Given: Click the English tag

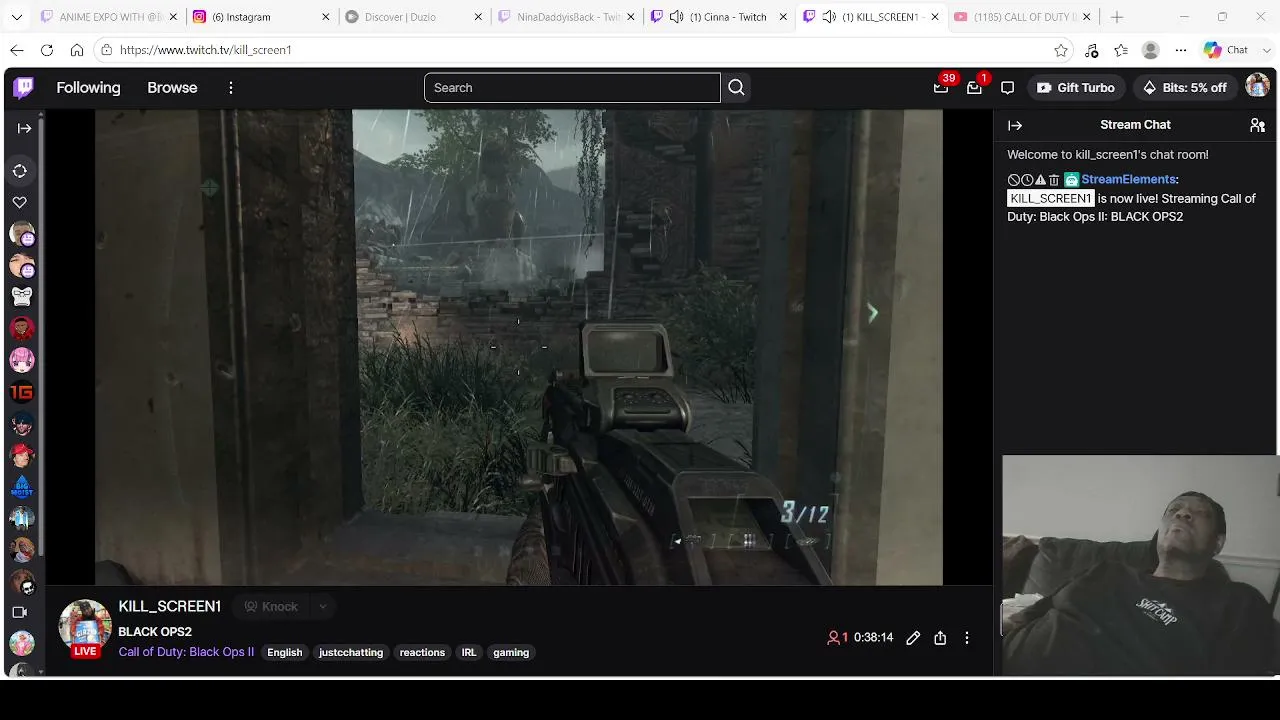Looking at the screenshot, I should click(285, 653).
